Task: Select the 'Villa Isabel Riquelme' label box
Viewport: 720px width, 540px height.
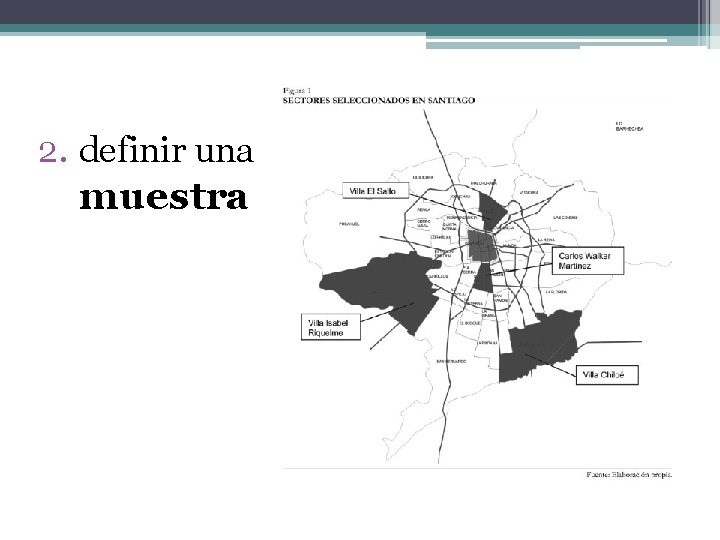Action: coord(331,327)
